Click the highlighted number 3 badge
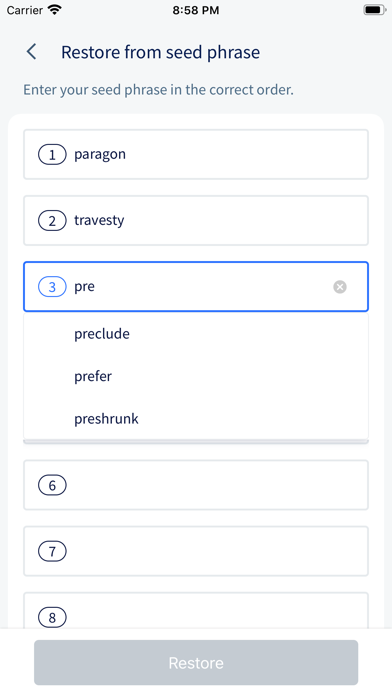 click(52, 287)
